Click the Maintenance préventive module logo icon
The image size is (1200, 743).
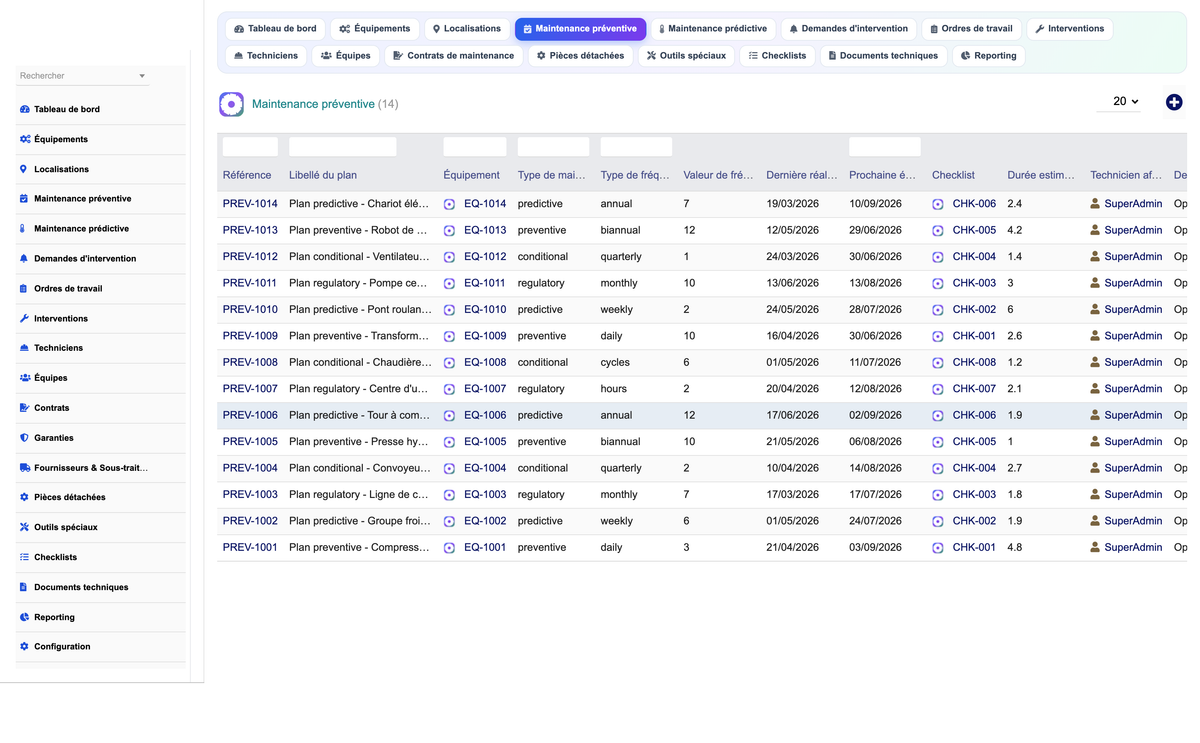tap(231, 104)
